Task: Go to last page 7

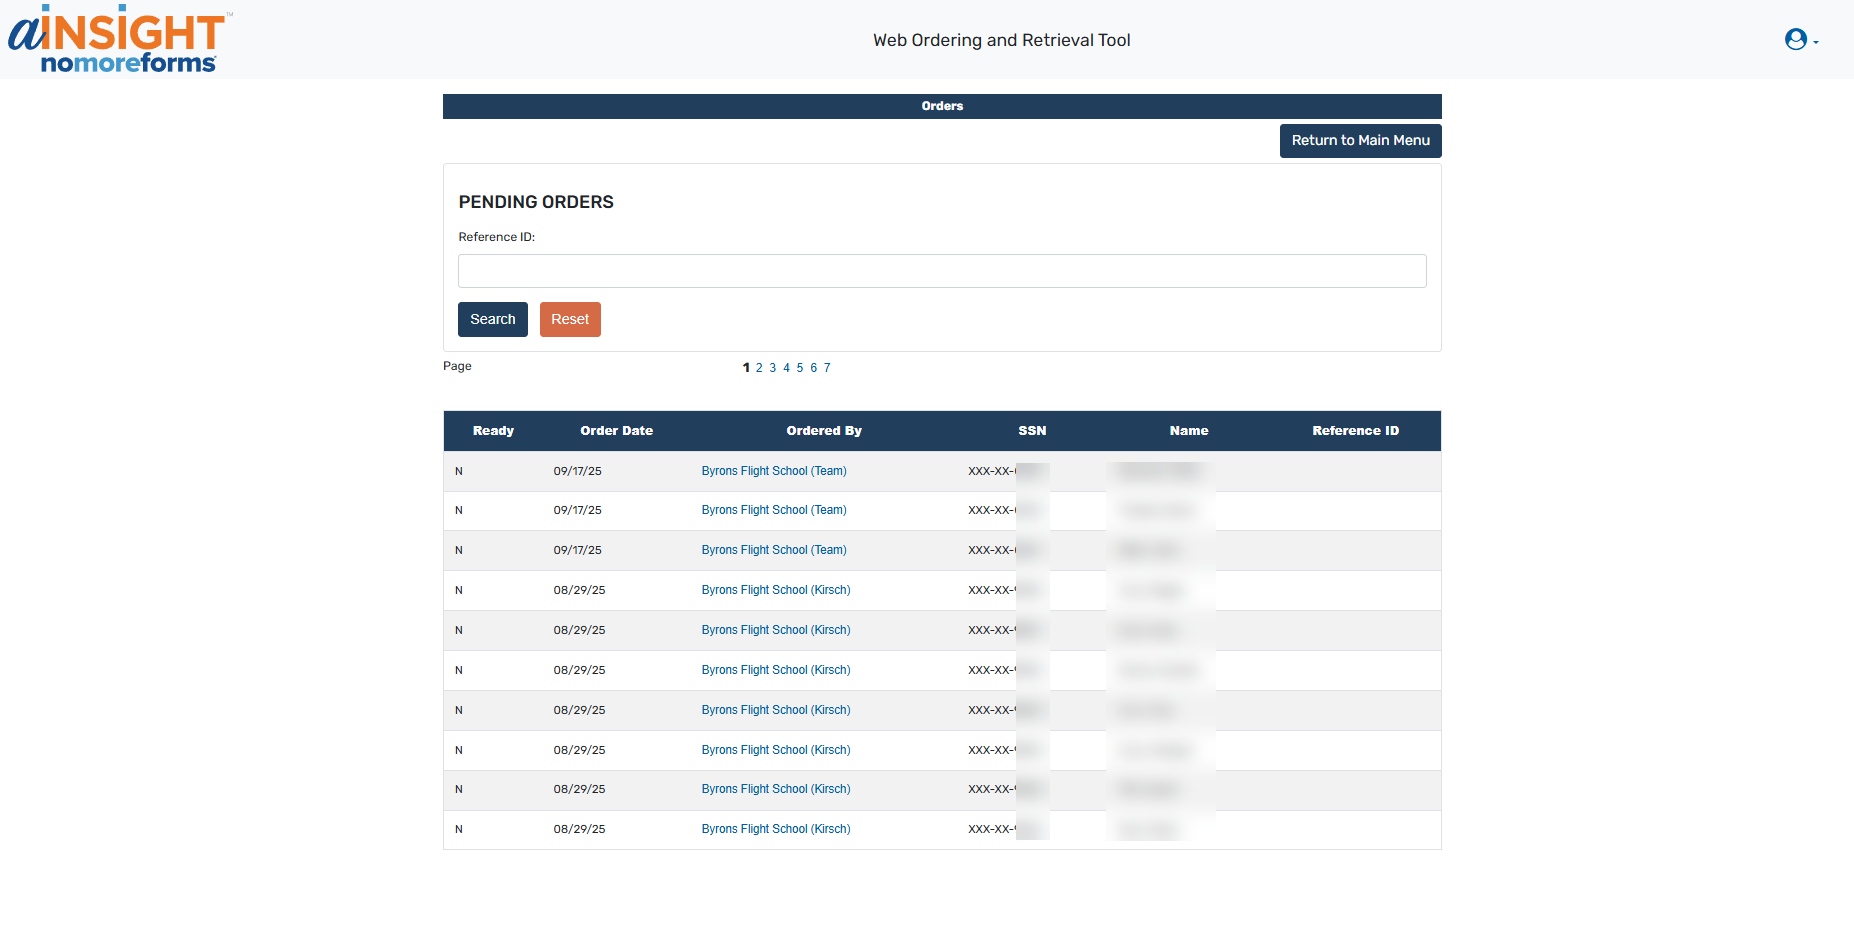Action: point(827,368)
